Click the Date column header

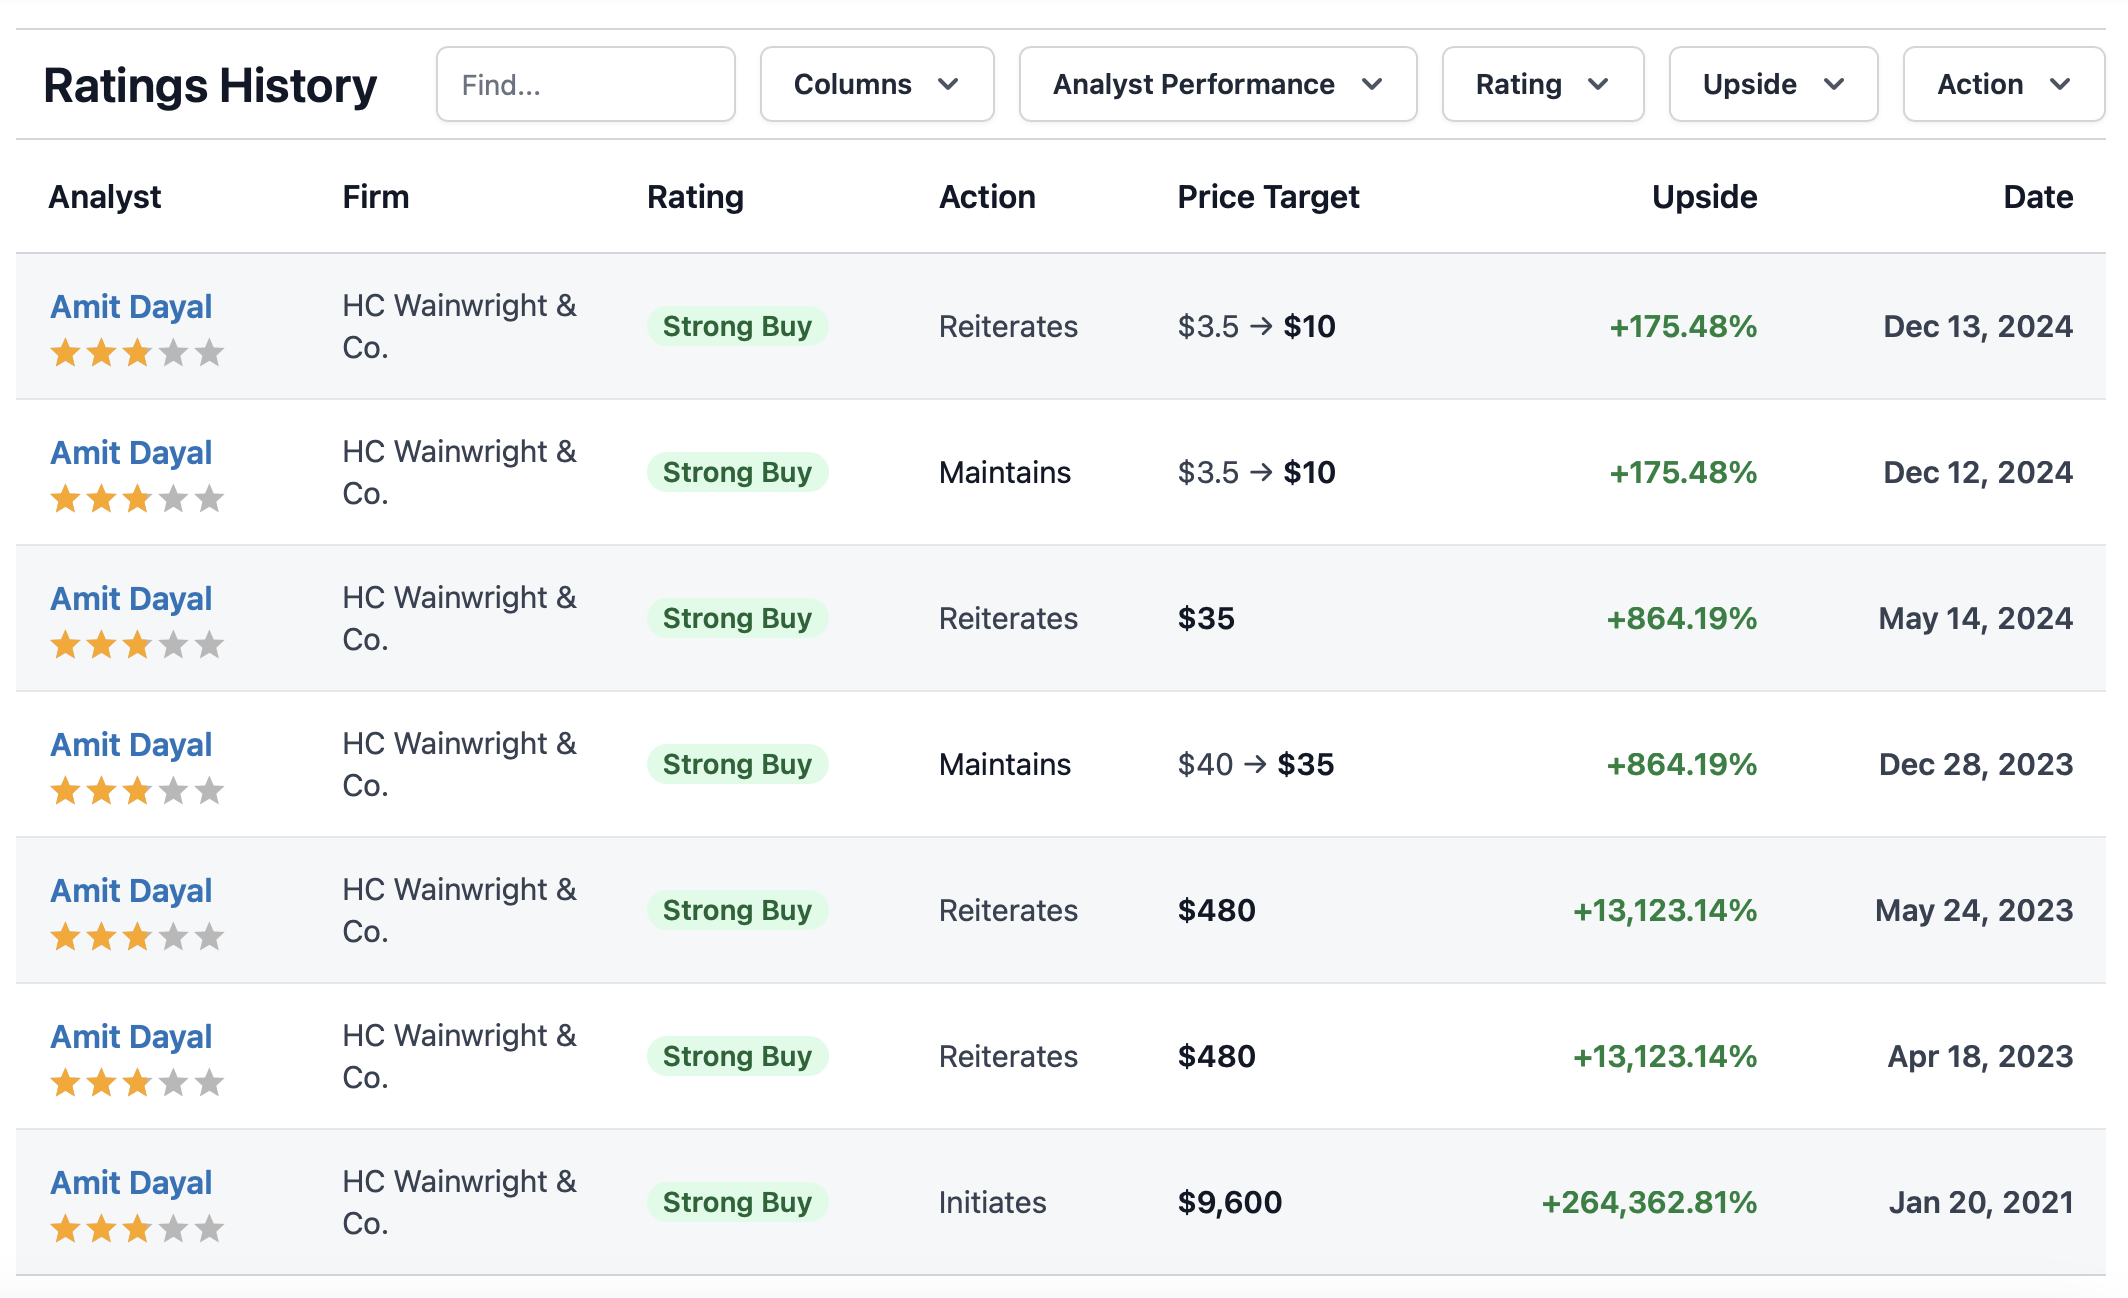tap(2037, 197)
